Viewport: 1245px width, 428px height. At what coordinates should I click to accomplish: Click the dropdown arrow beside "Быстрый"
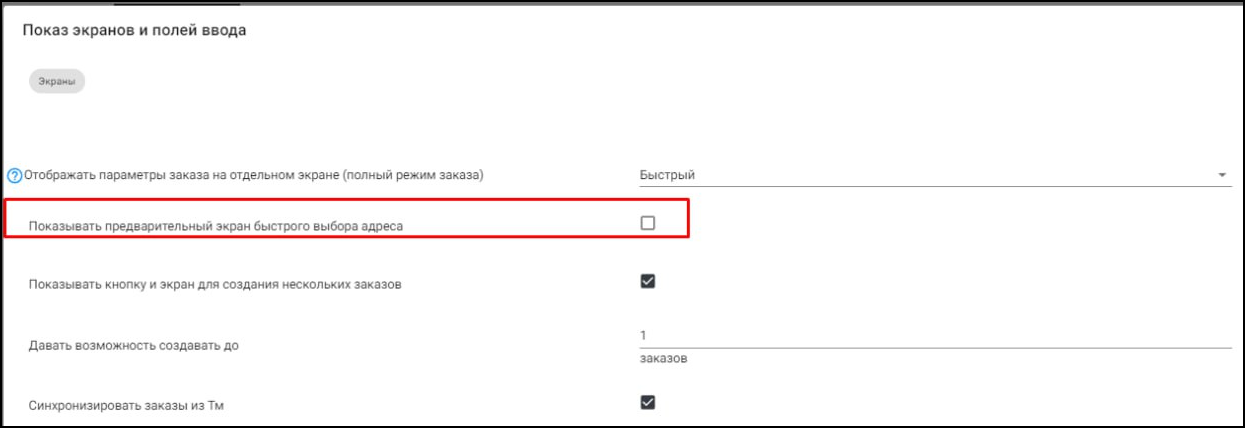pos(1222,175)
